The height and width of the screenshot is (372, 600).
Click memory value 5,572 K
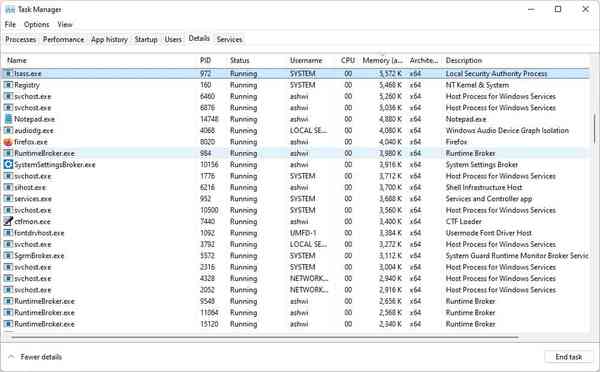(390, 73)
